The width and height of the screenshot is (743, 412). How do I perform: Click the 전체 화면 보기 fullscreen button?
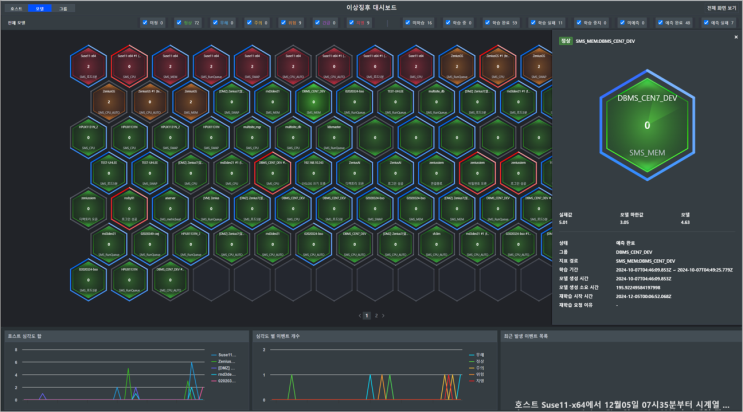pos(721,7)
